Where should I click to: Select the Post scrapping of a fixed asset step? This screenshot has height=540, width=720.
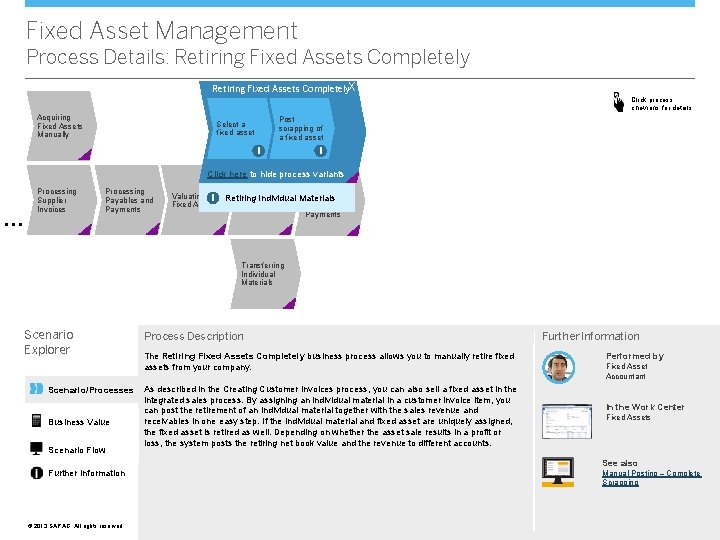(x=301, y=128)
